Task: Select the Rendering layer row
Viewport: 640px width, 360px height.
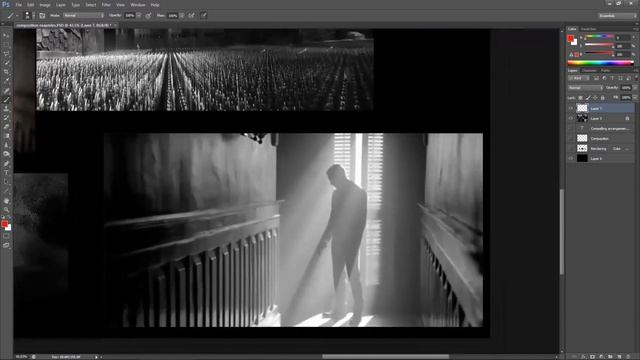Action: [601, 149]
